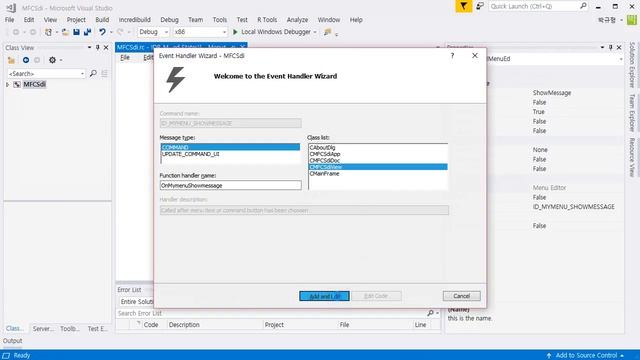The height and width of the screenshot is (360, 640).
Task: Click the Navigate Forward toolbar icon
Action: (33, 32)
